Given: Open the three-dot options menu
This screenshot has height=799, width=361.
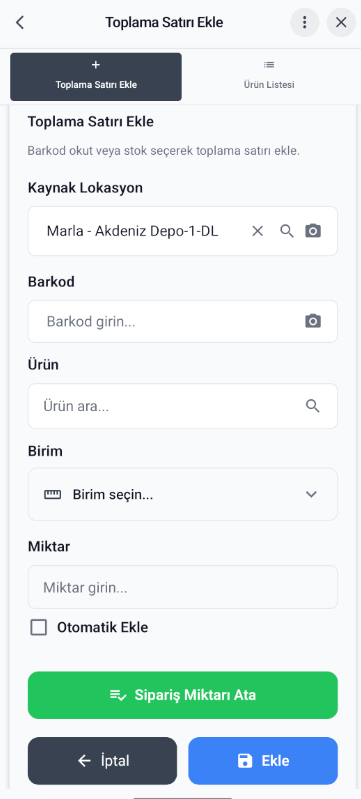Looking at the screenshot, I should [304, 22].
